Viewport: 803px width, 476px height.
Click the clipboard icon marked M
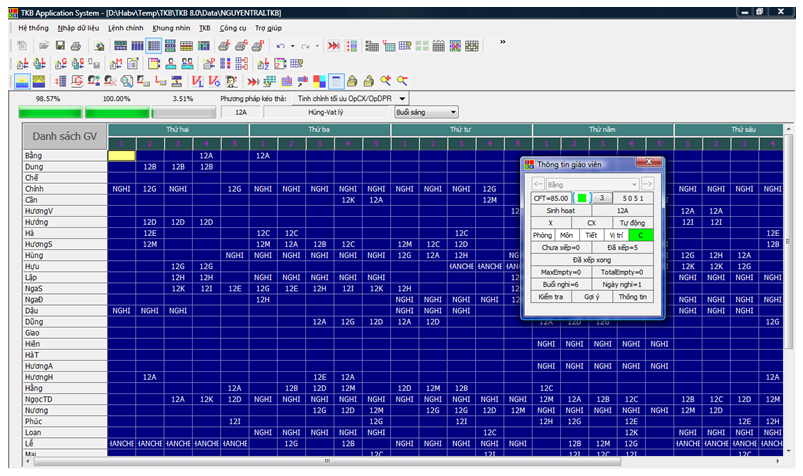point(116,64)
